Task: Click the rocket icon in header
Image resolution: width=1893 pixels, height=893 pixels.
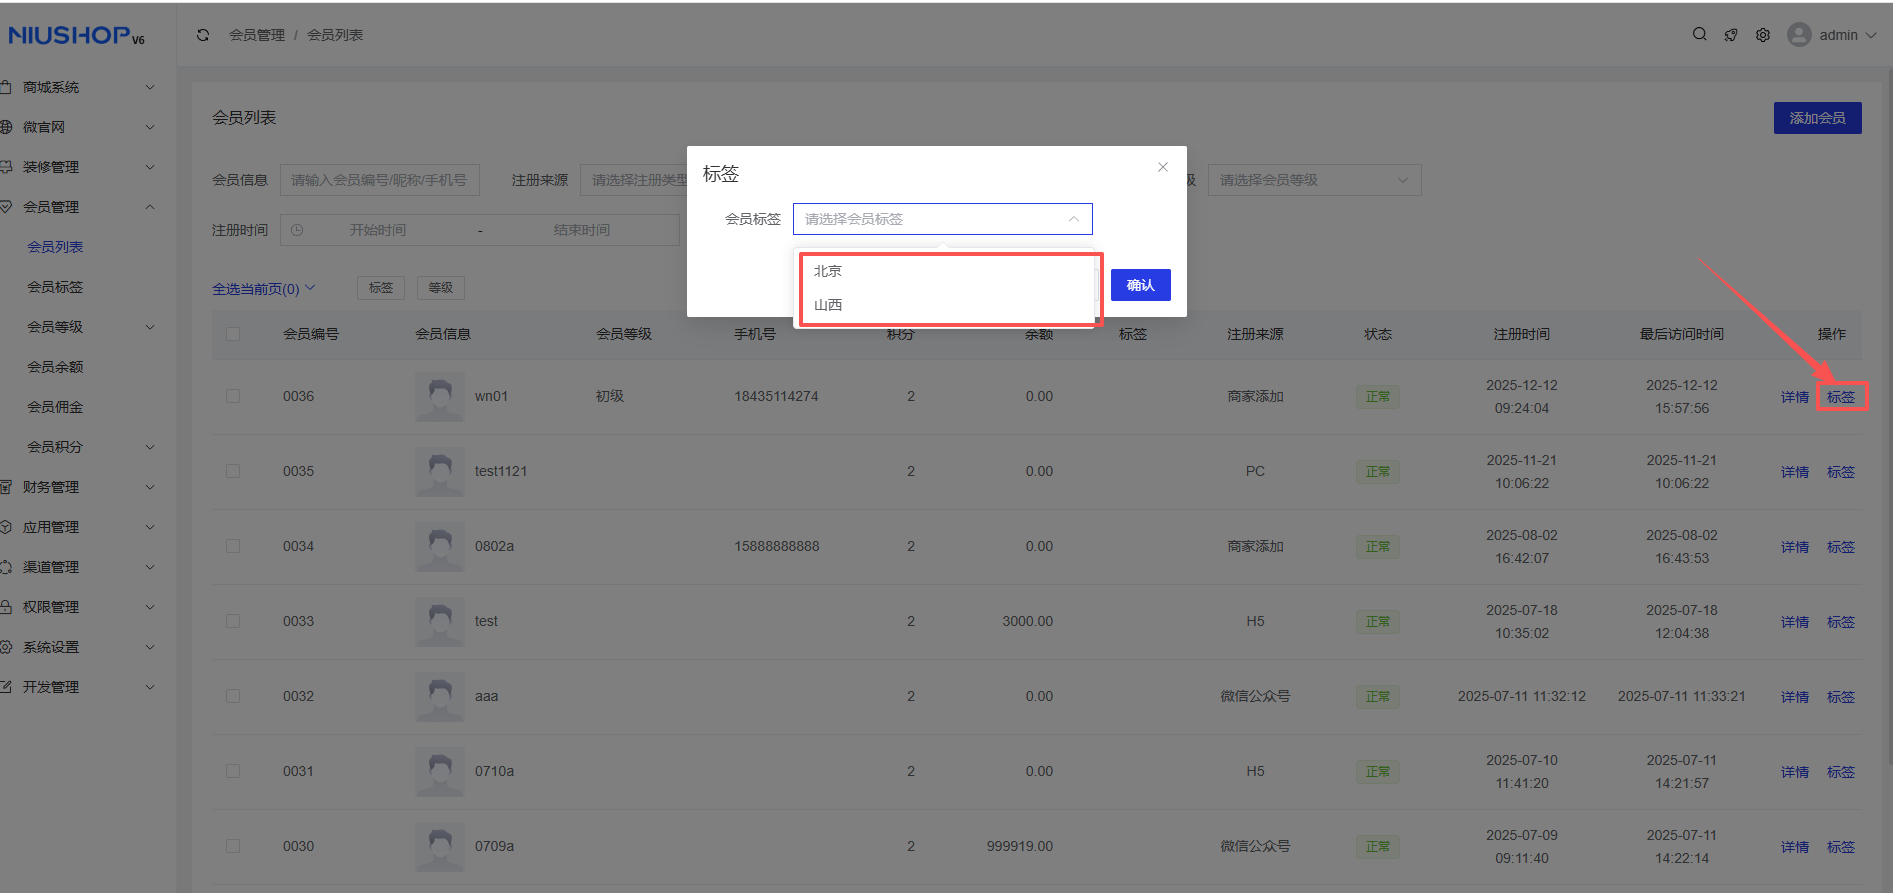Action: click(1731, 35)
